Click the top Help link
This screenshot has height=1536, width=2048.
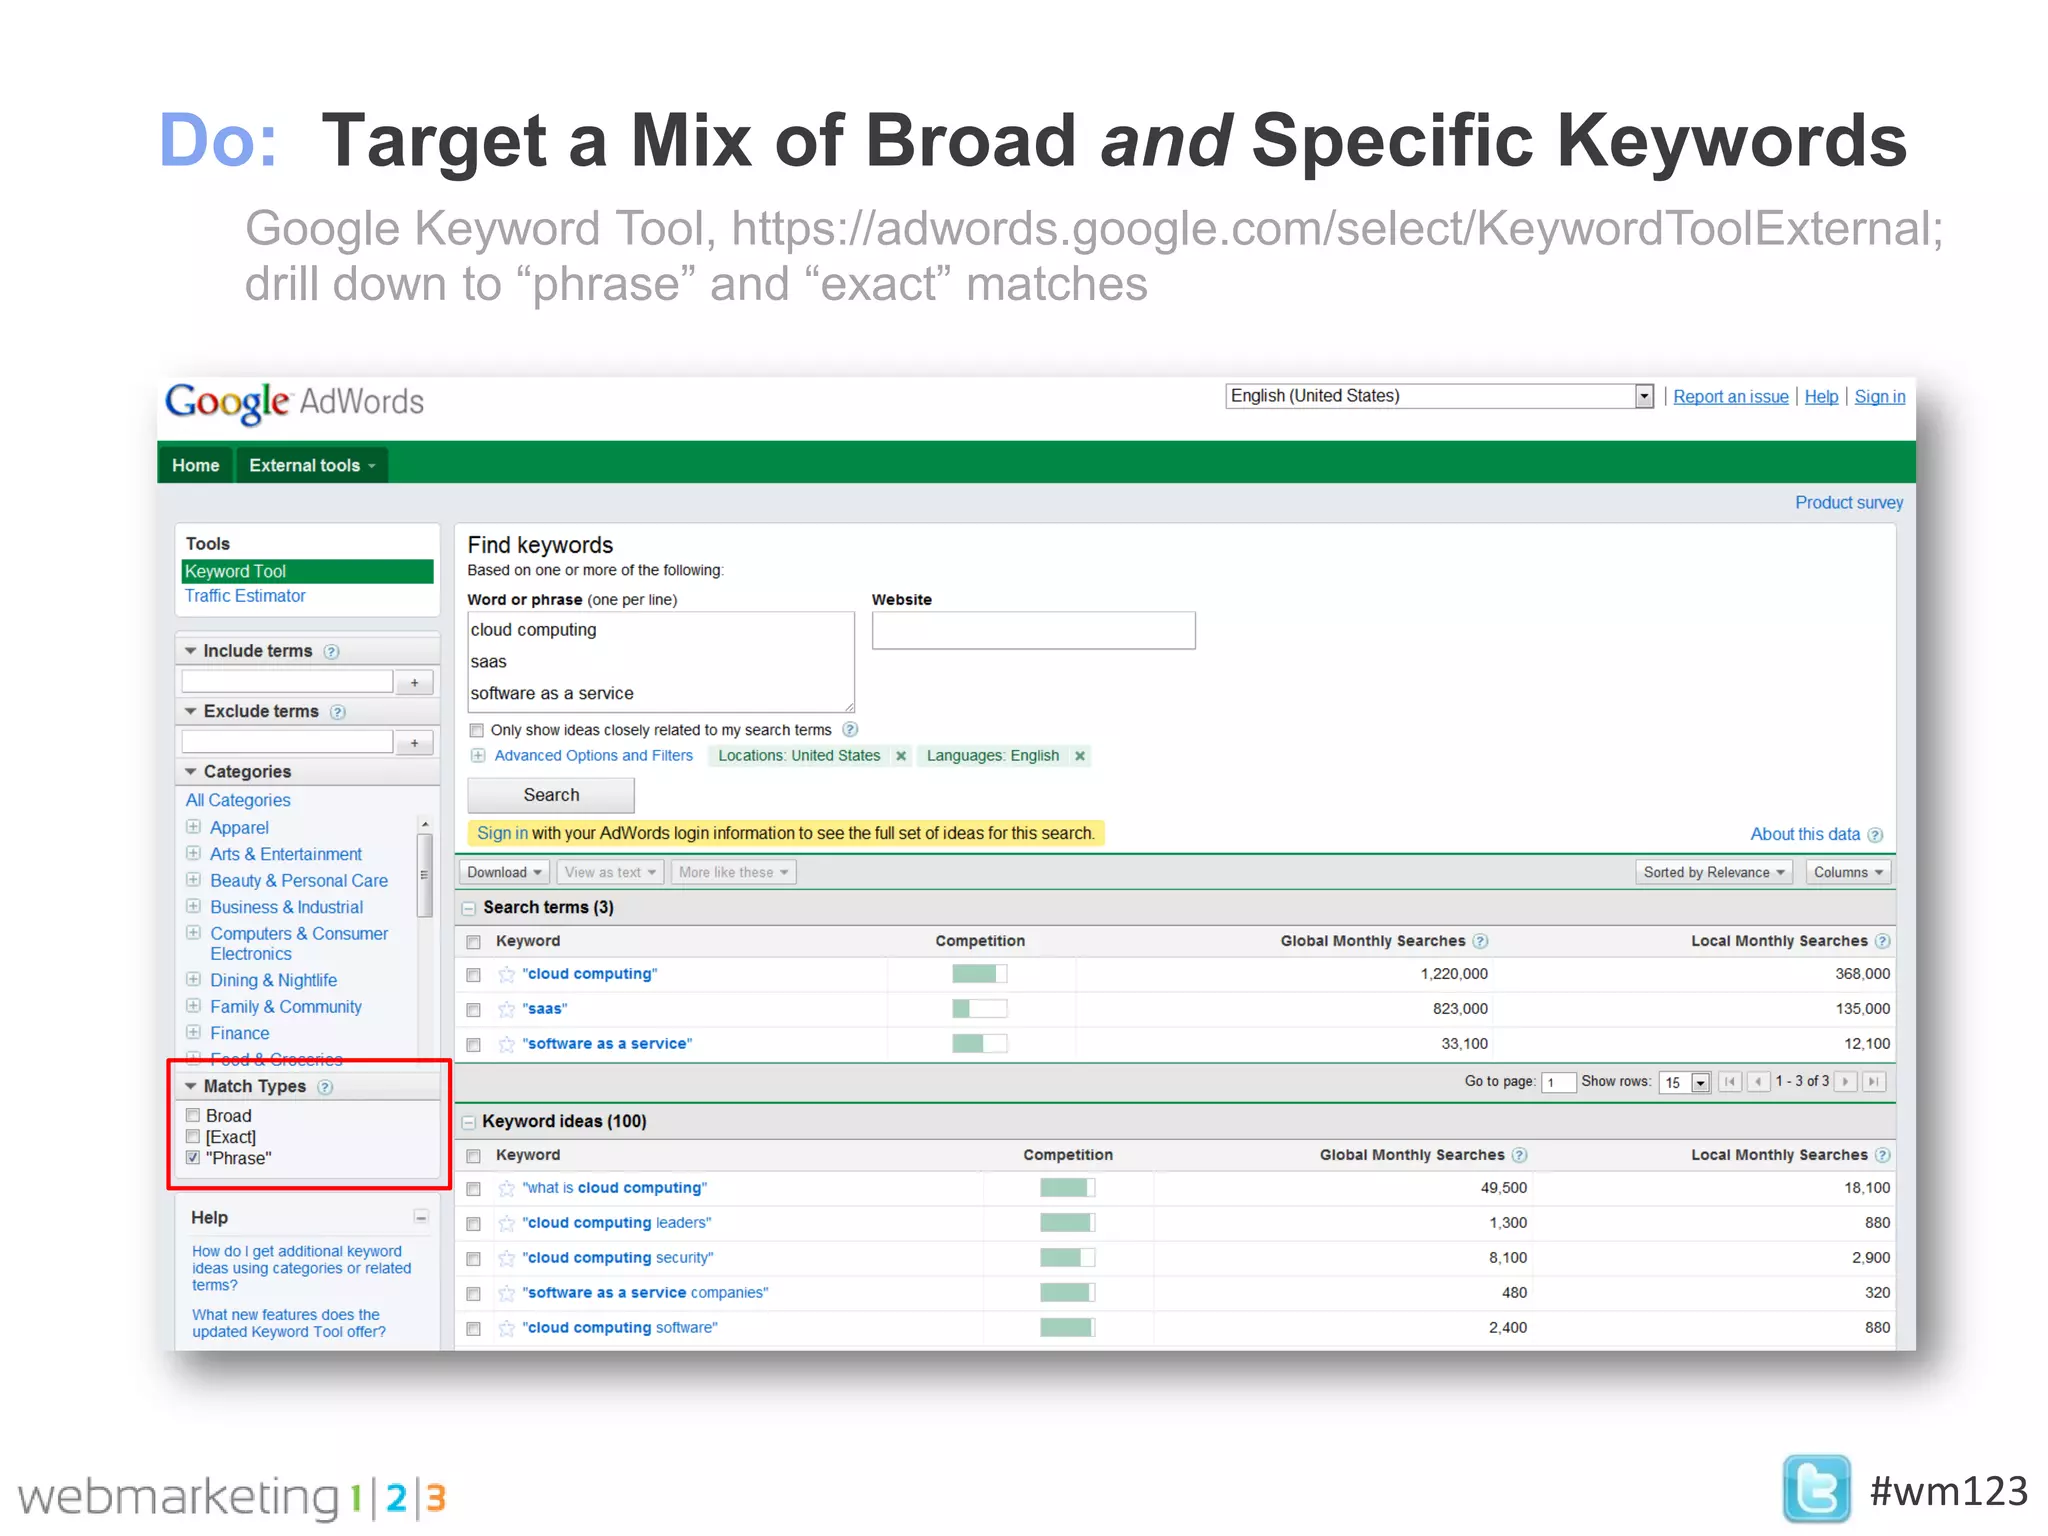[1821, 397]
